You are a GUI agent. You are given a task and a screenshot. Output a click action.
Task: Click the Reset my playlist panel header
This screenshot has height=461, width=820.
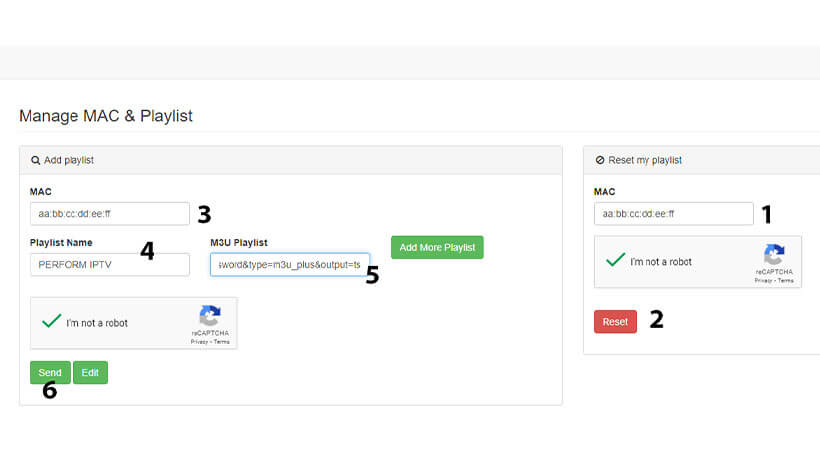pos(702,160)
